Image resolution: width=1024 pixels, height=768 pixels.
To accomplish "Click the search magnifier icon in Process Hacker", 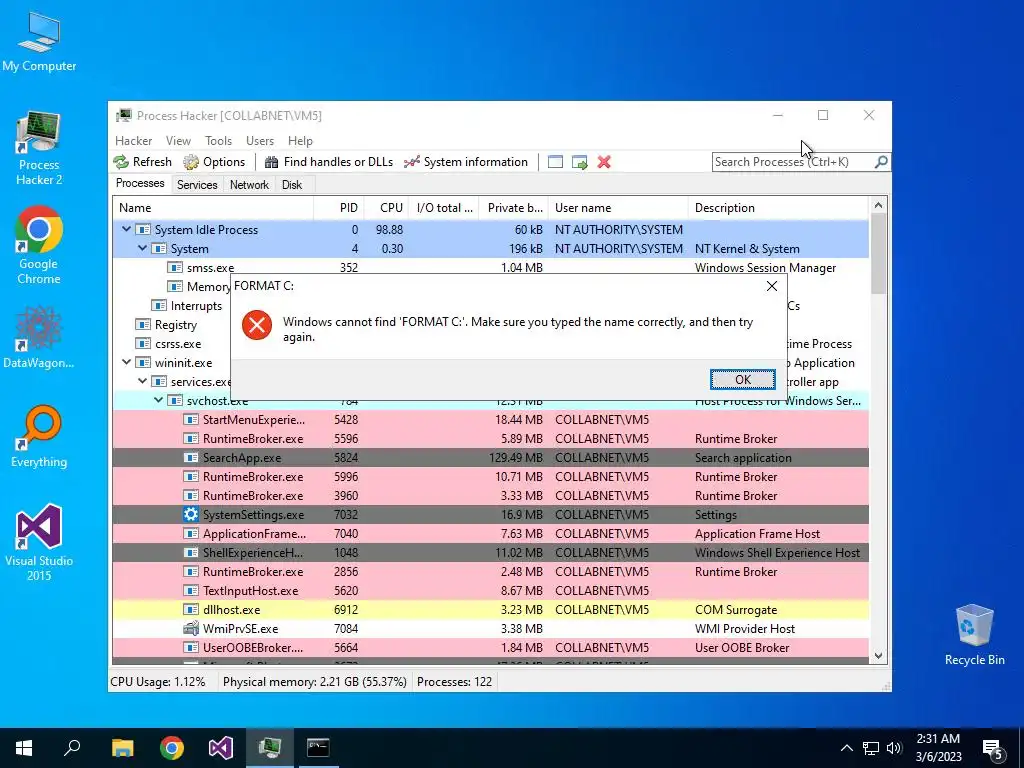I will click(881, 161).
